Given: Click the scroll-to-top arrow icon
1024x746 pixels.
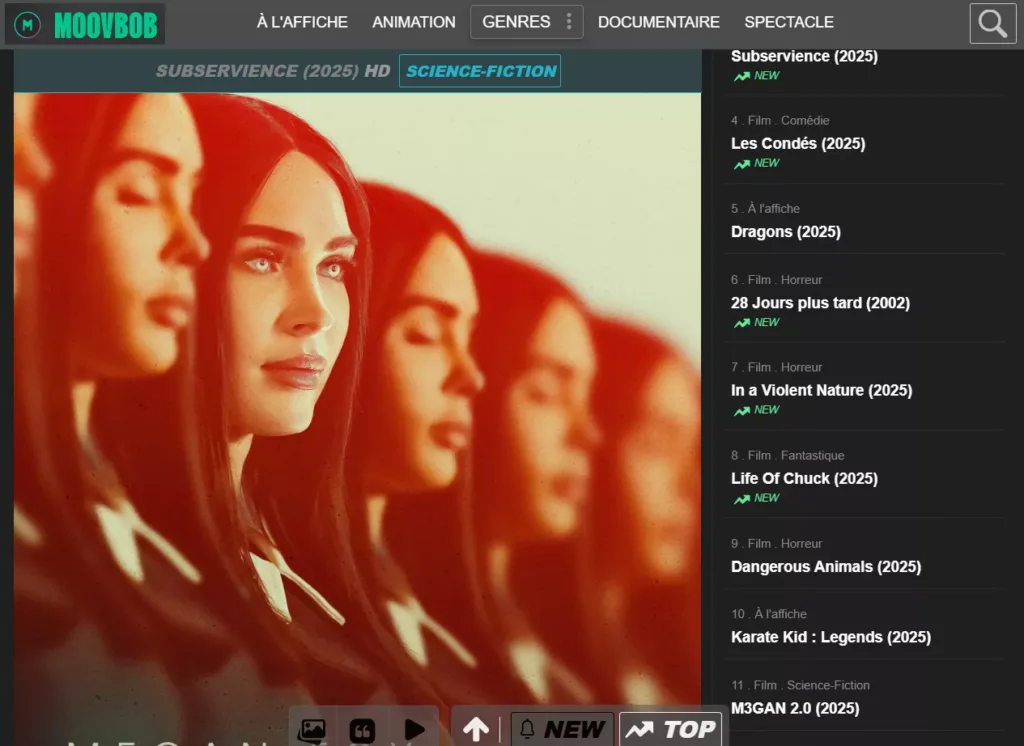Looking at the screenshot, I should pos(476,729).
